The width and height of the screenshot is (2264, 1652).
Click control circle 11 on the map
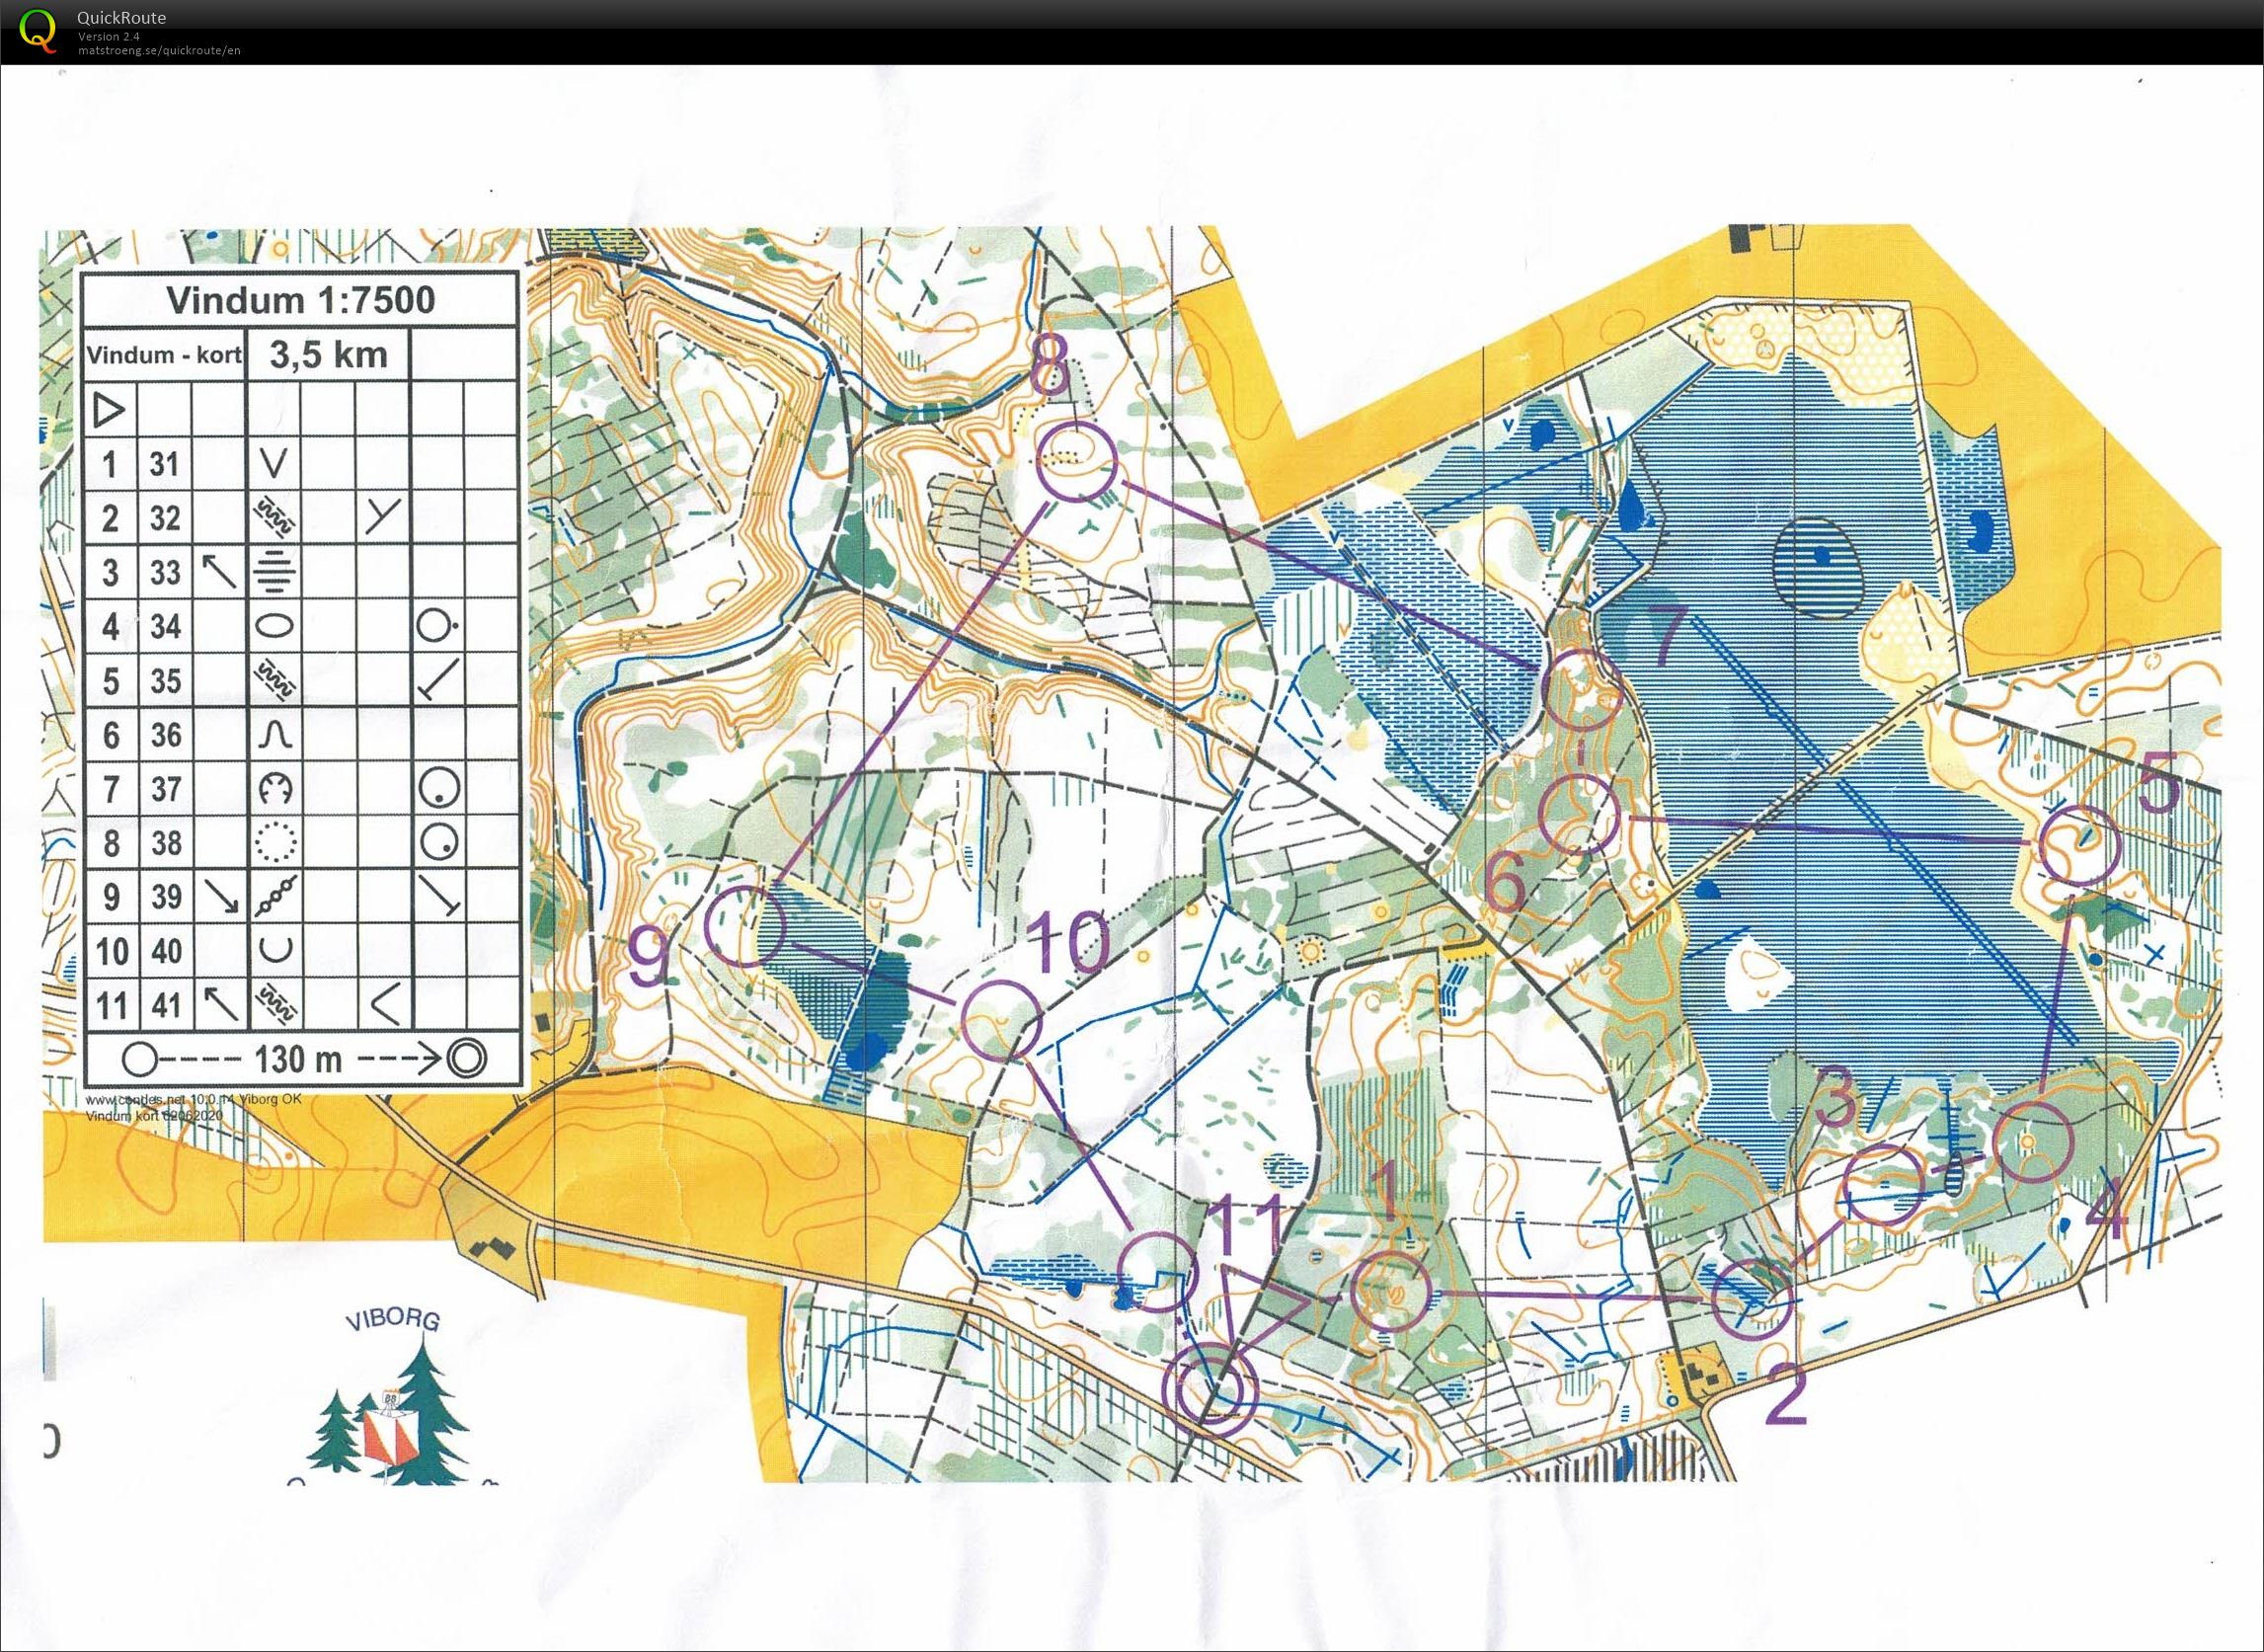coord(1156,1270)
